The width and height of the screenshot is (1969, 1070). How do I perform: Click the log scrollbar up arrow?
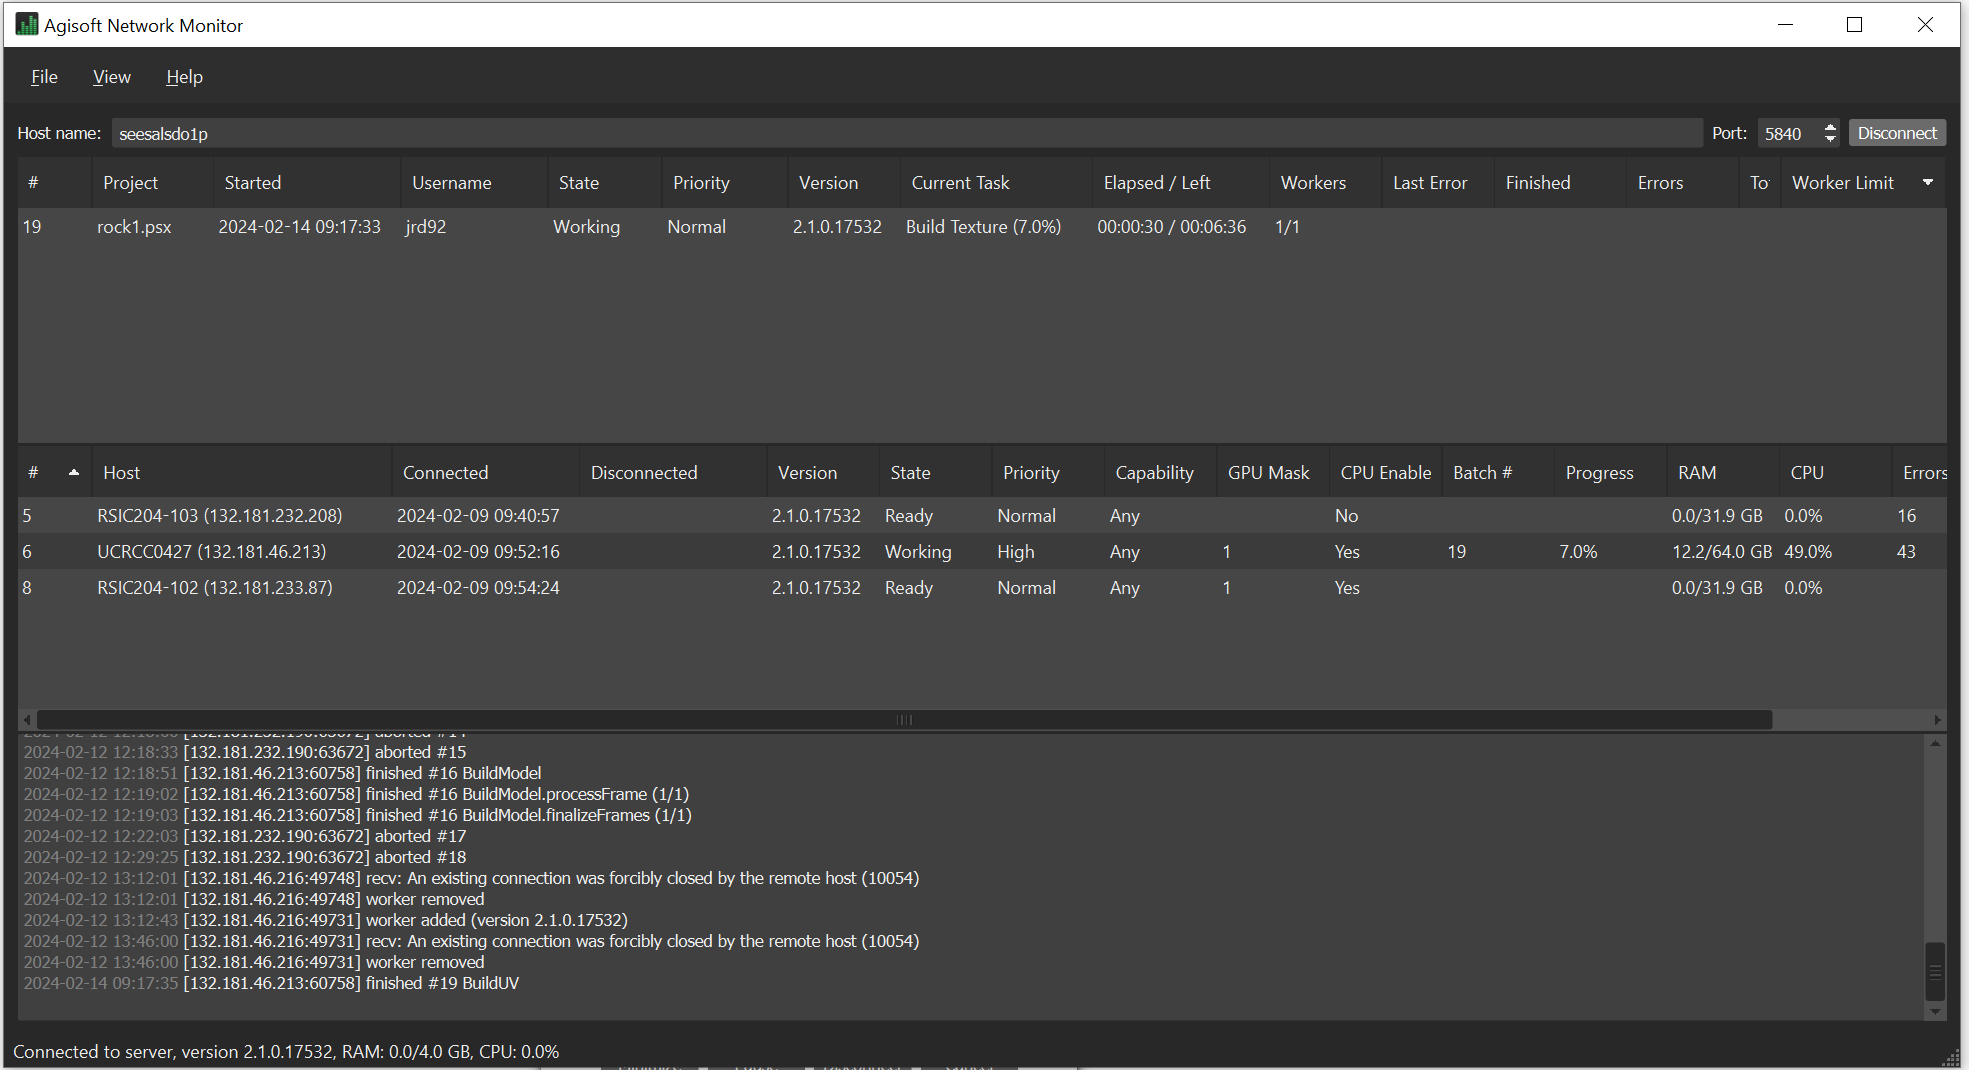1935,743
